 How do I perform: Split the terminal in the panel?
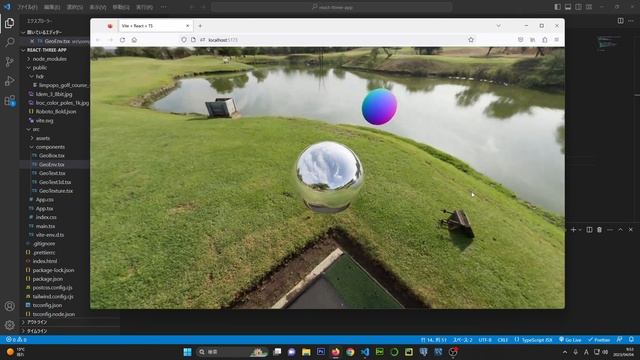tap(589, 230)
